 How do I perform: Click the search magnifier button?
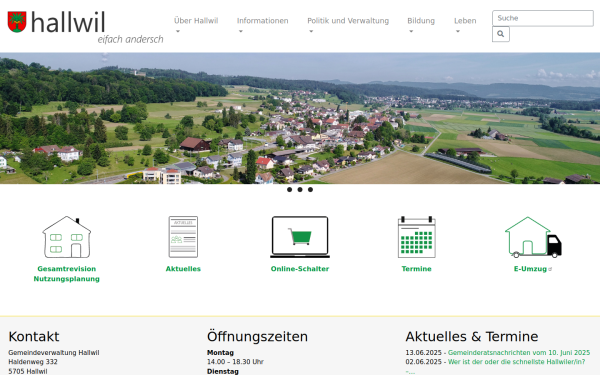click(501, 34)
